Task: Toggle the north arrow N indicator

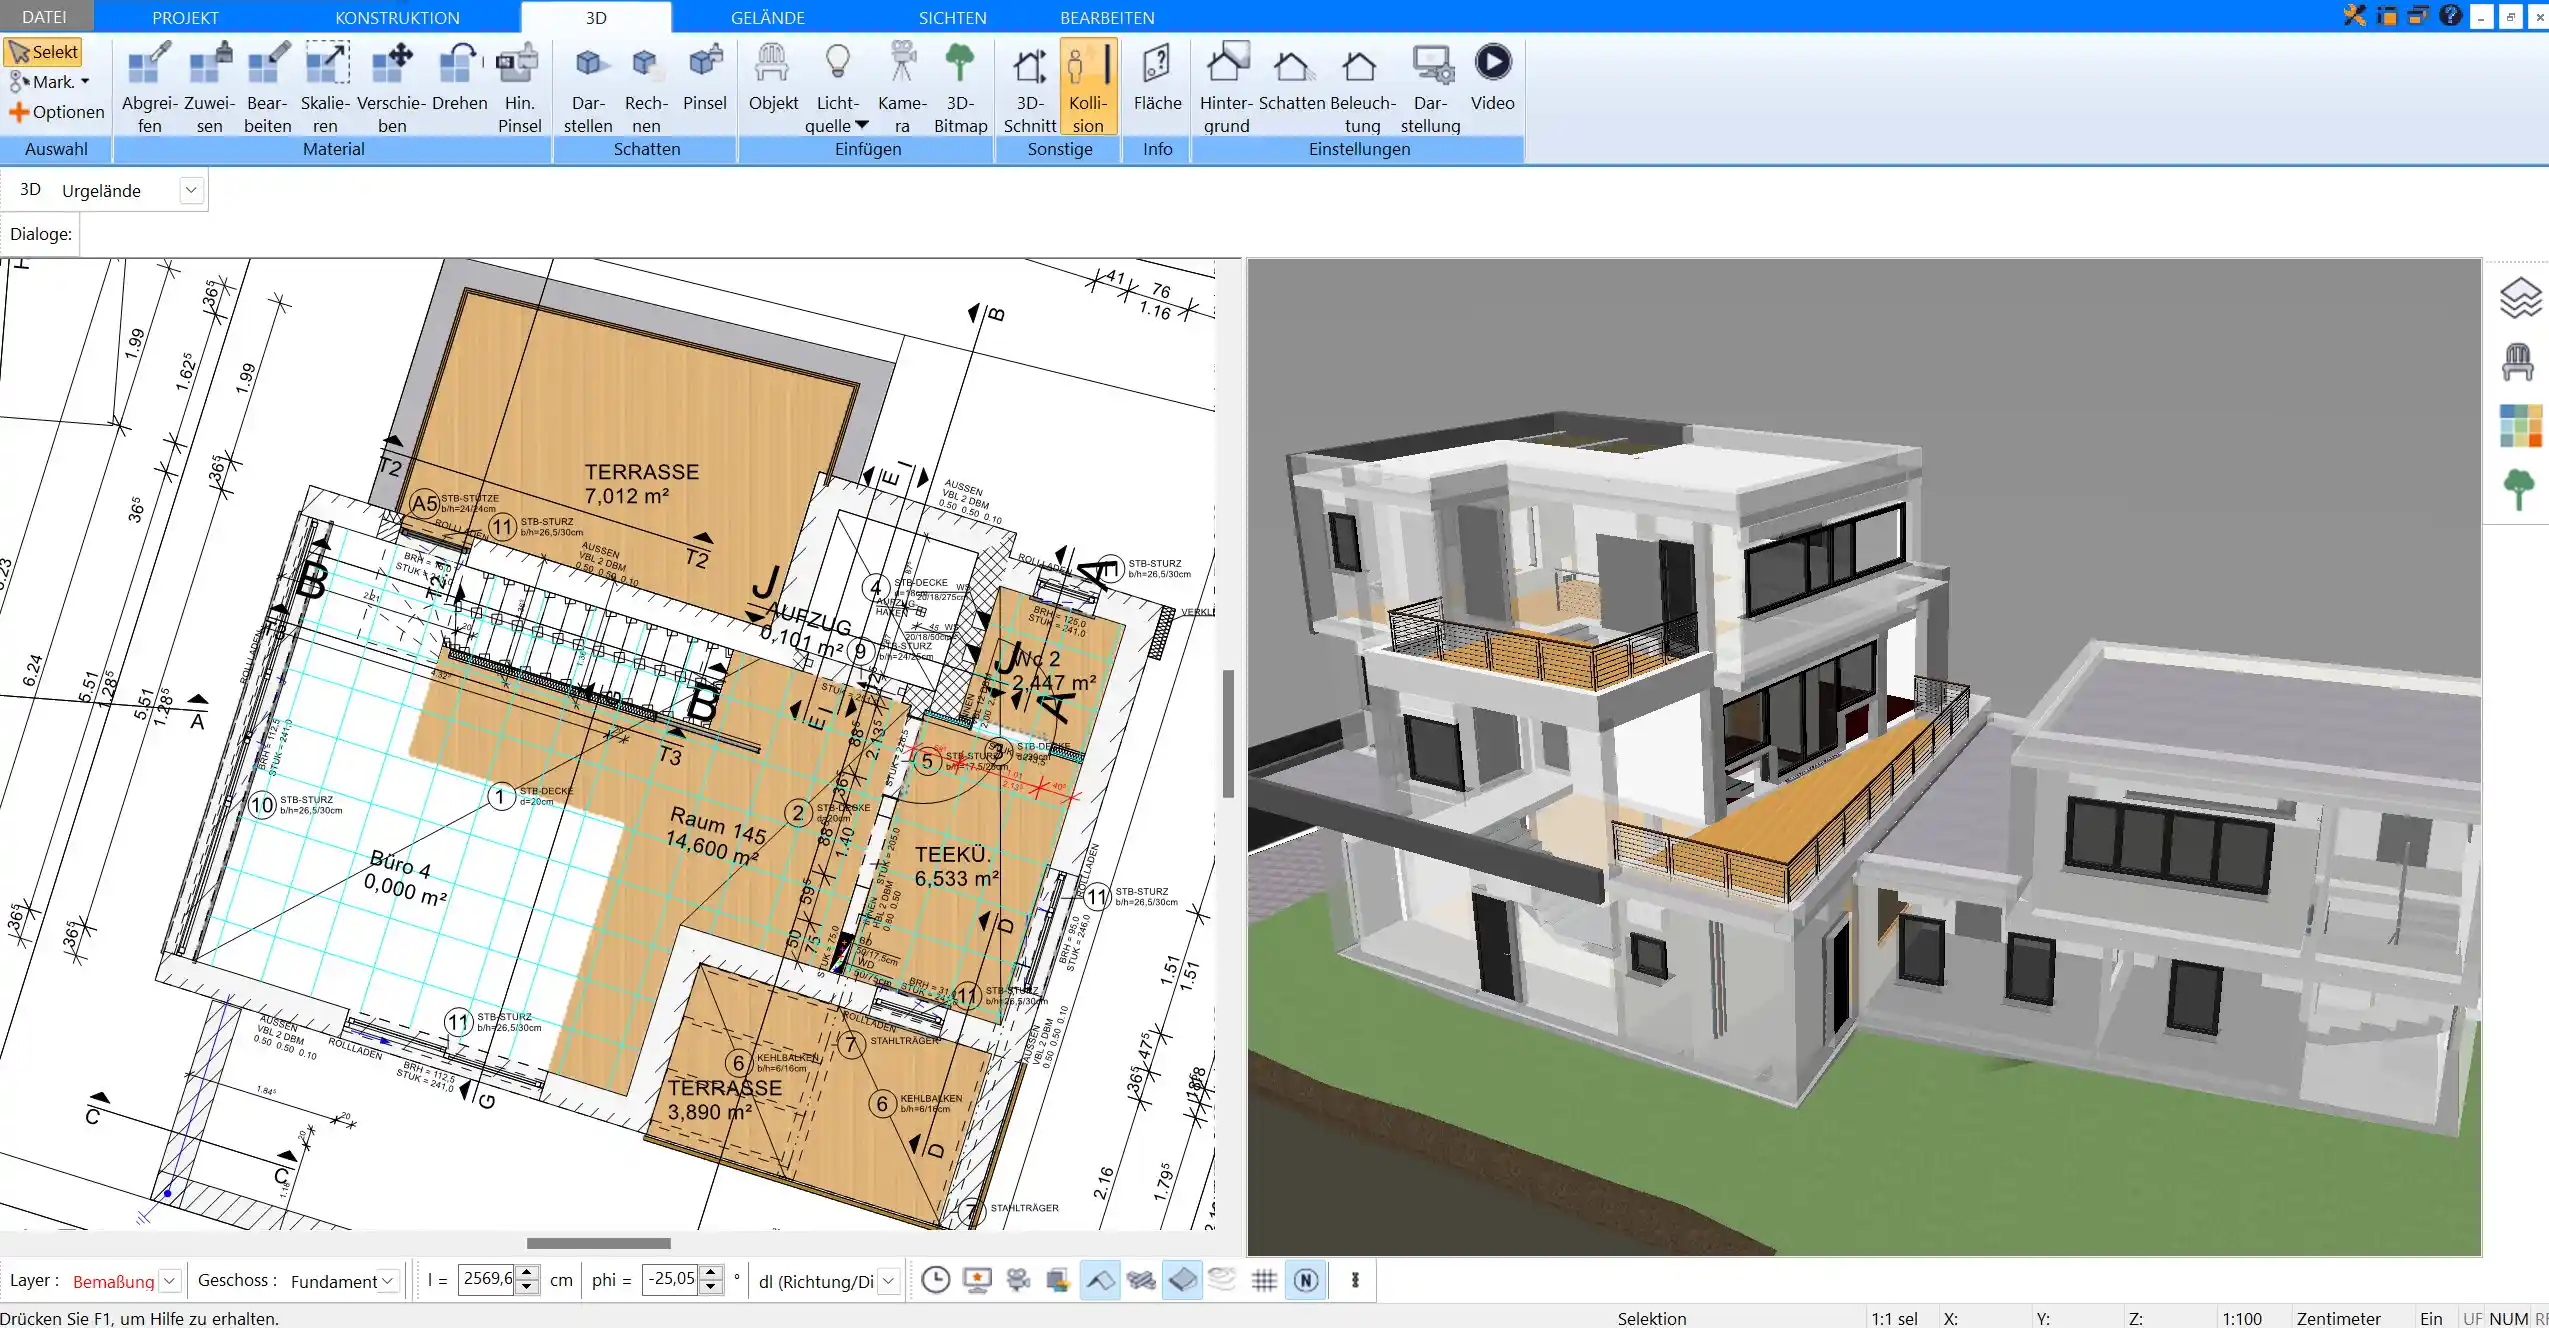Action: tap(1306, 1280)
